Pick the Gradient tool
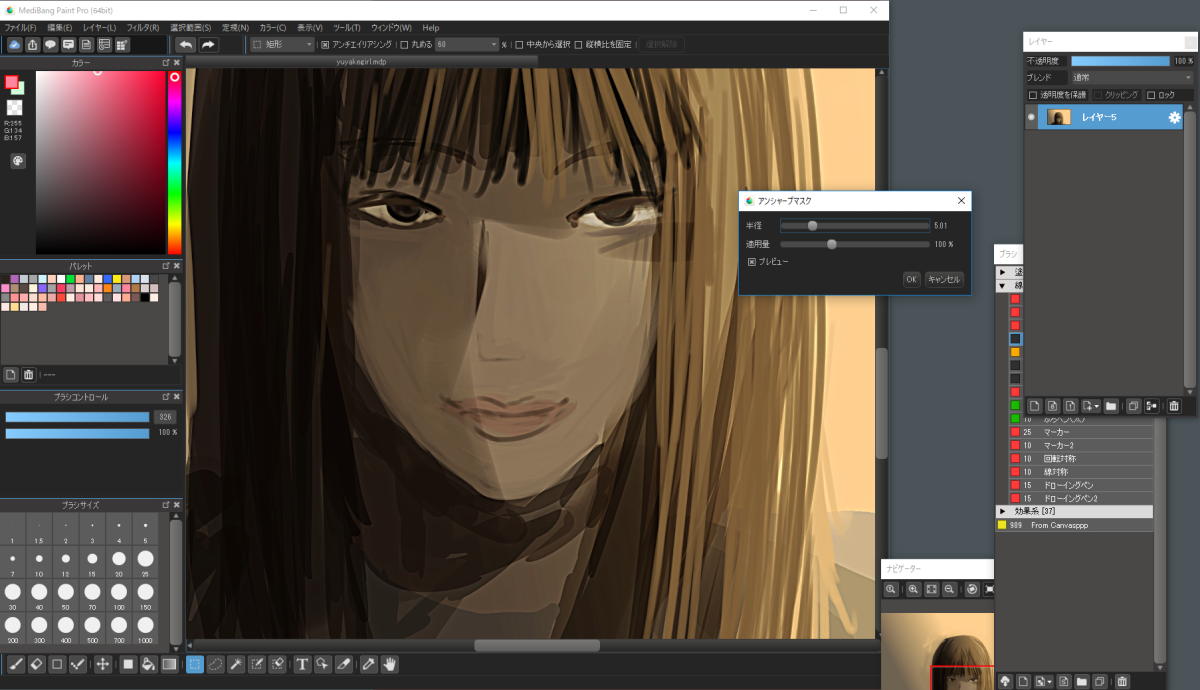Screen dimensions: 1200x690 [170, 664]
